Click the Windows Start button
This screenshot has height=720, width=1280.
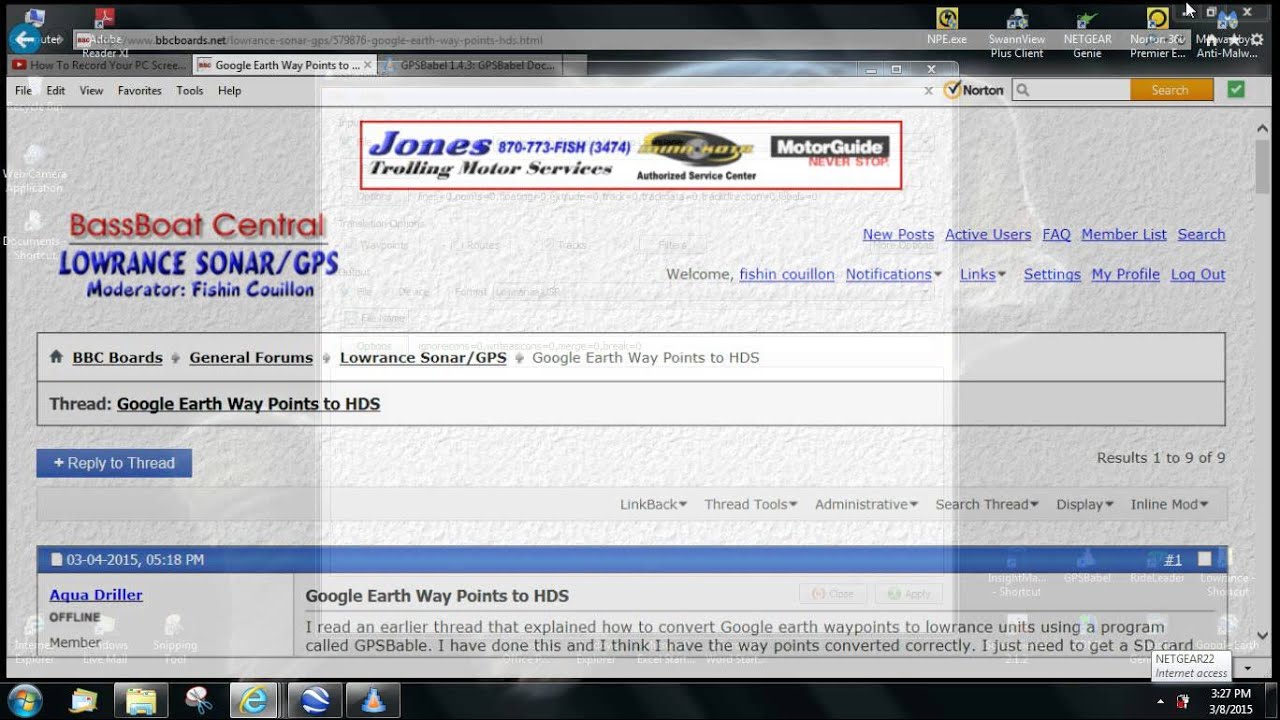(24, 699)
